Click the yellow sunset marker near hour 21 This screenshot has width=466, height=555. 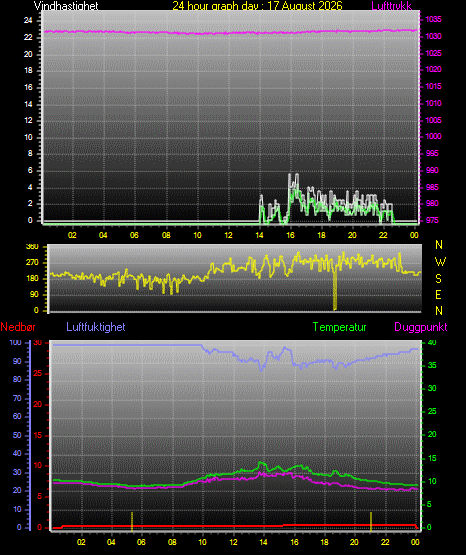pos(371,521)
